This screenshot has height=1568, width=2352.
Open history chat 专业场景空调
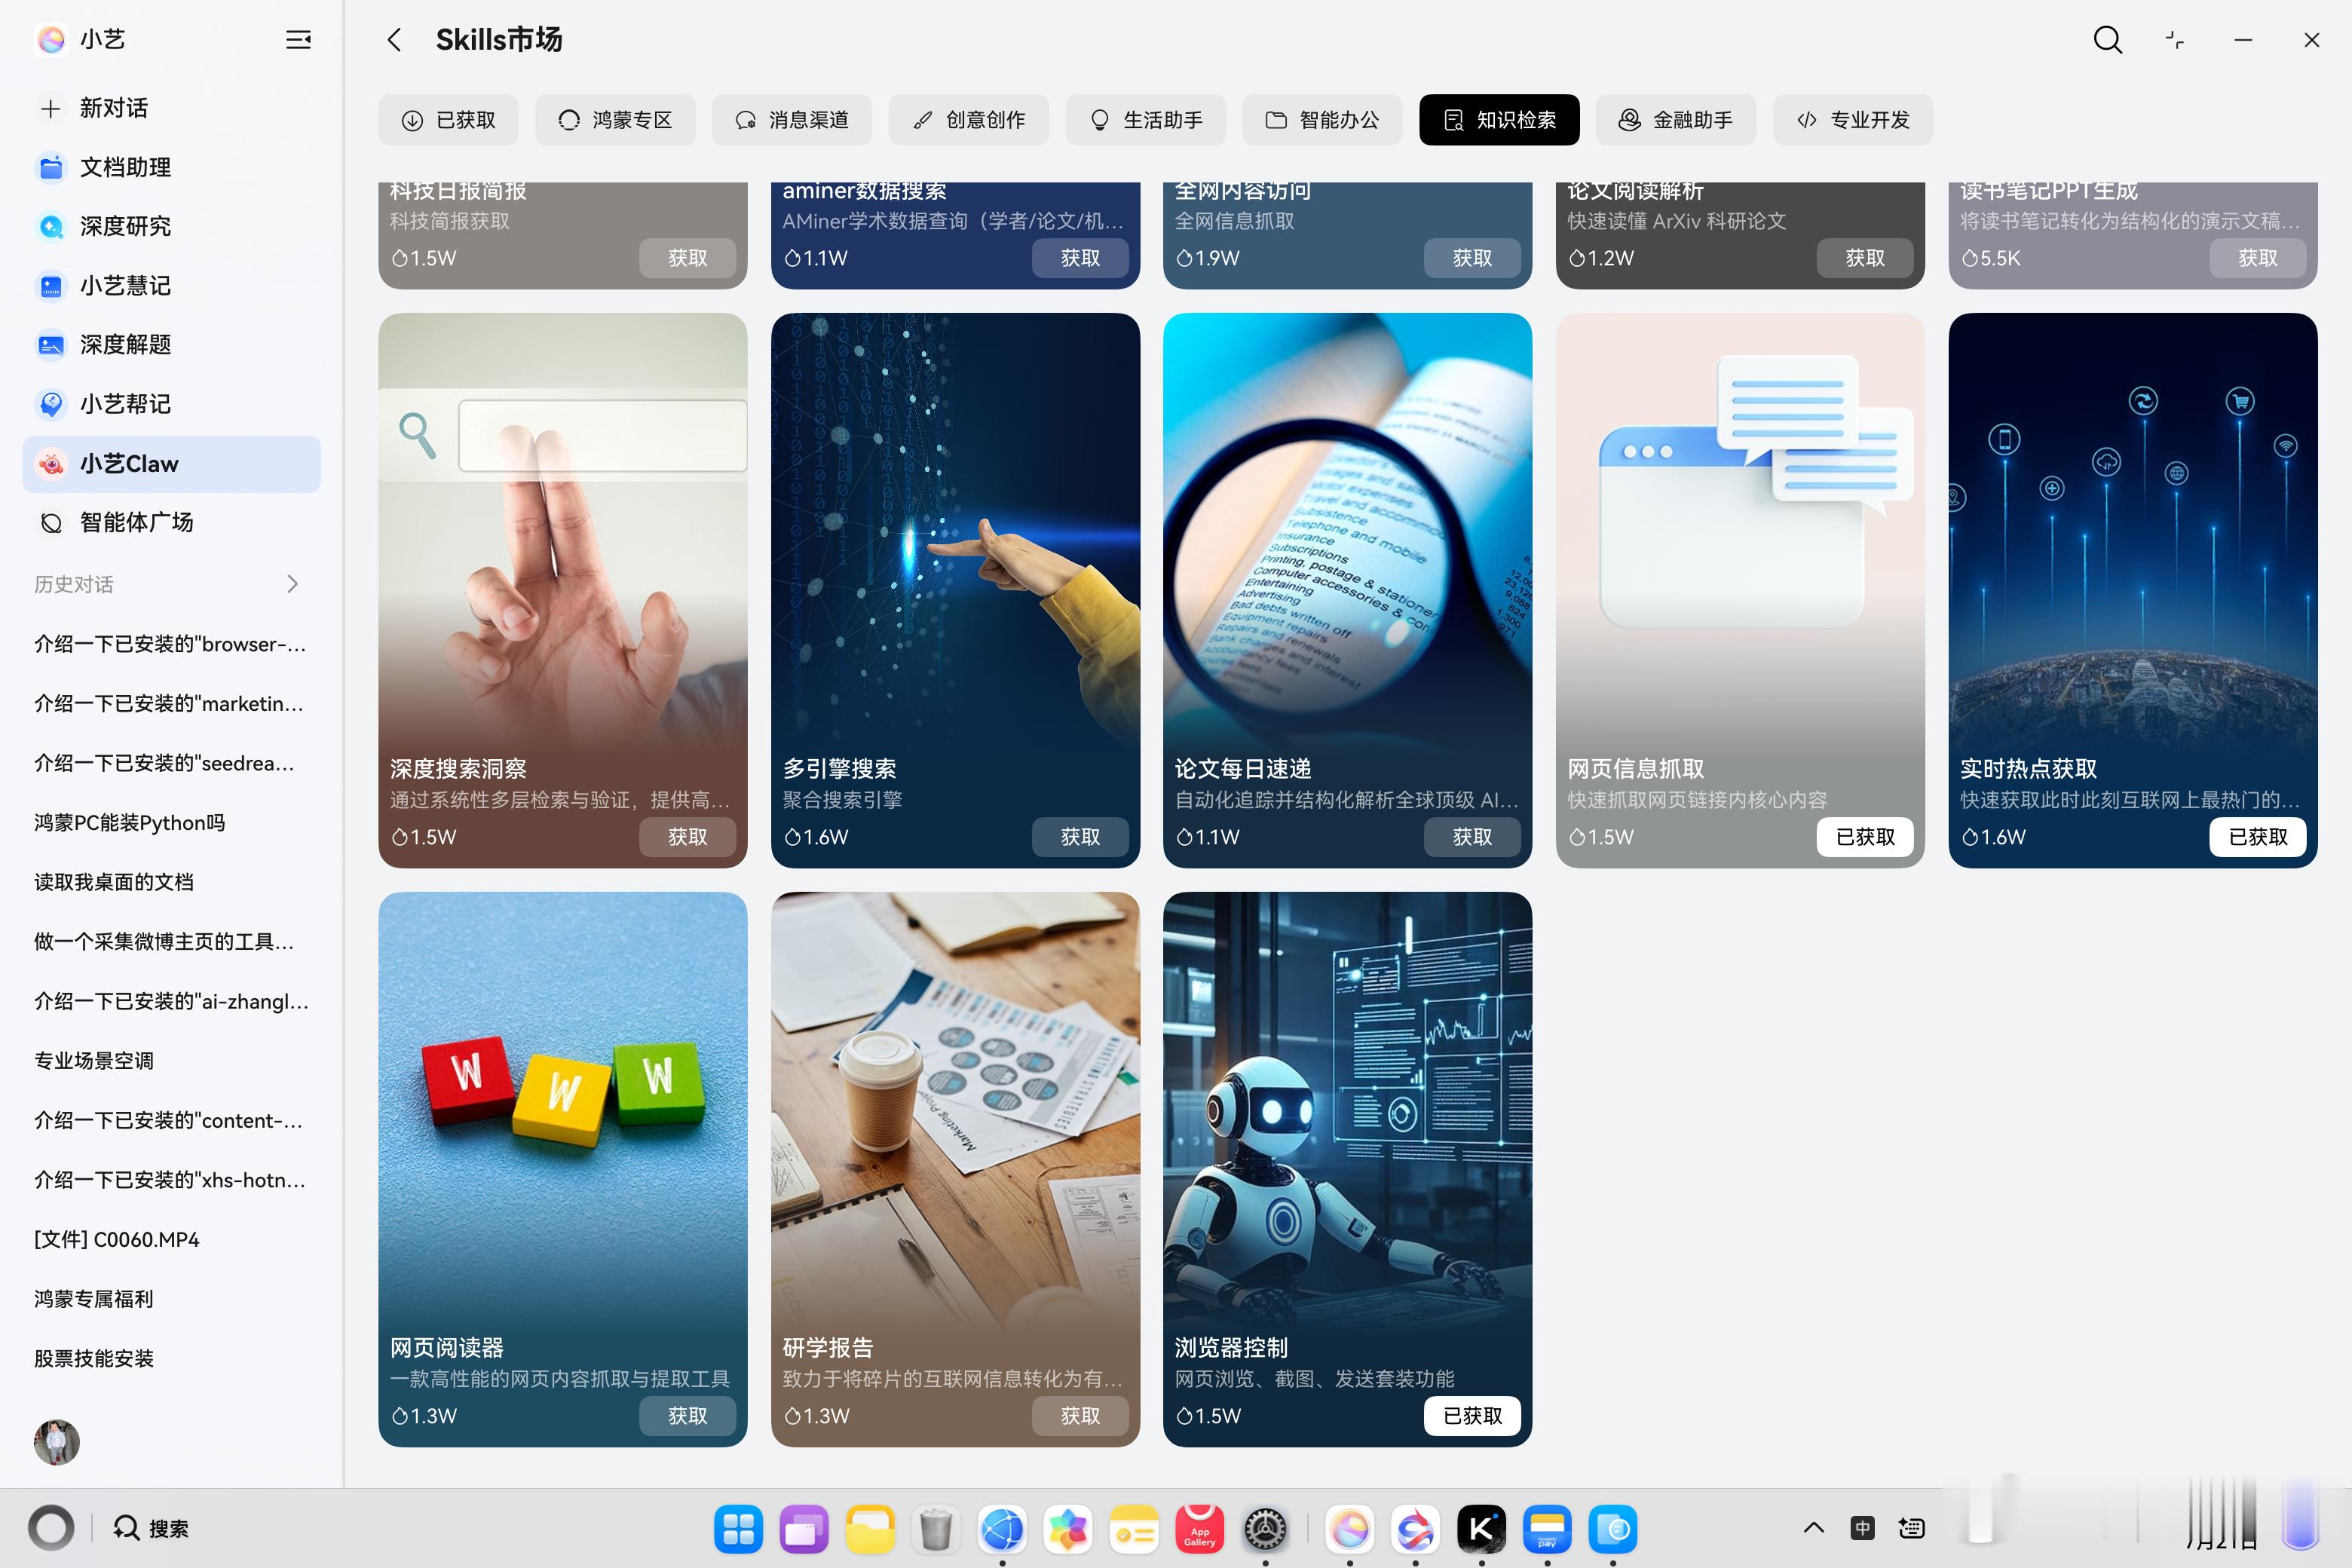(94, 1060)
